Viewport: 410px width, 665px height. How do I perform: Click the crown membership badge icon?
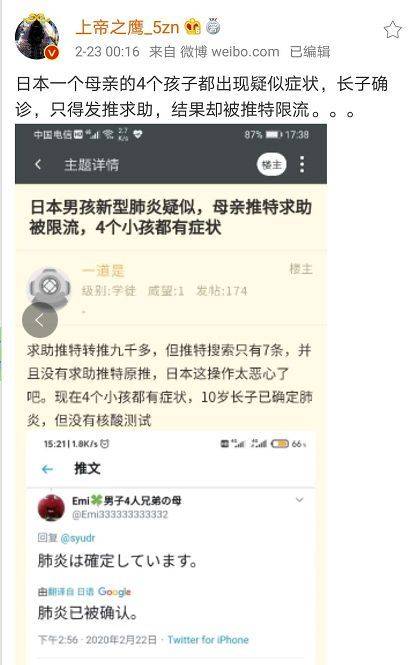[193, 27]
